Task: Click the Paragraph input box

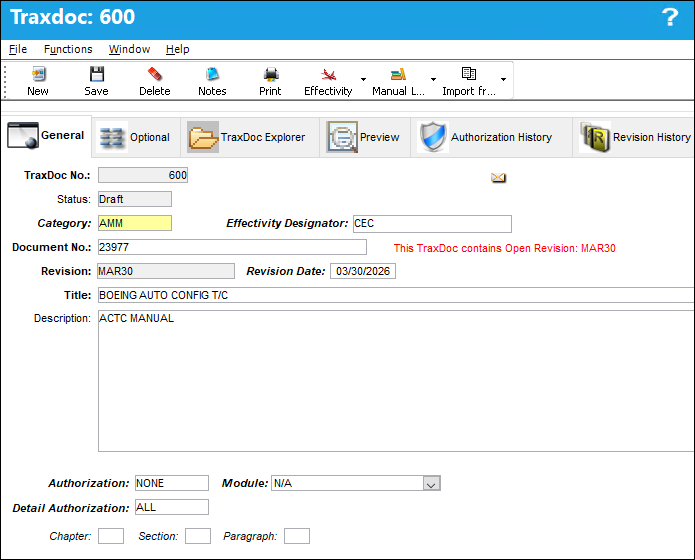Action: point(297,536)
